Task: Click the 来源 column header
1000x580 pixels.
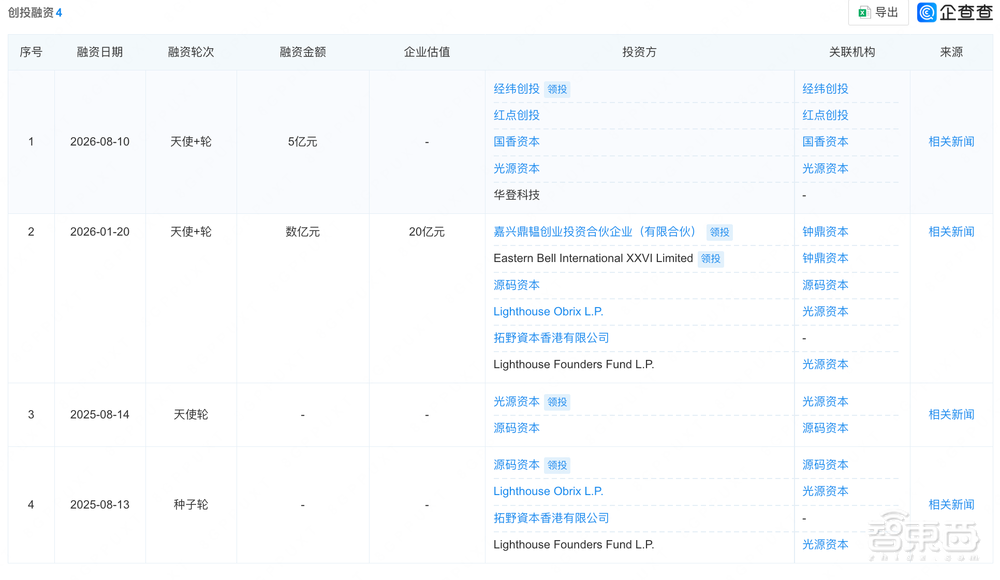Action: point(951,52)
